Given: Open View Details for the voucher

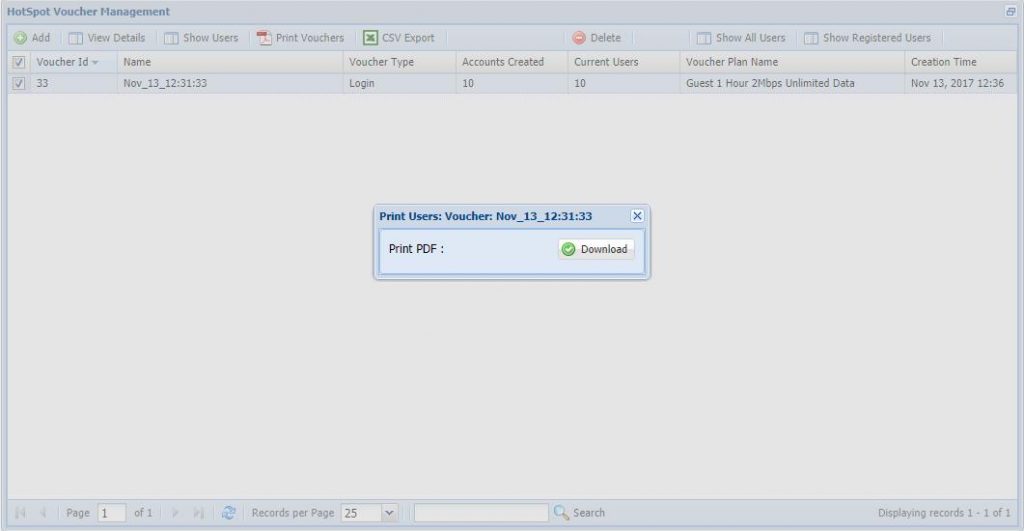Looking at the screenshot, I should click(107, 38).
